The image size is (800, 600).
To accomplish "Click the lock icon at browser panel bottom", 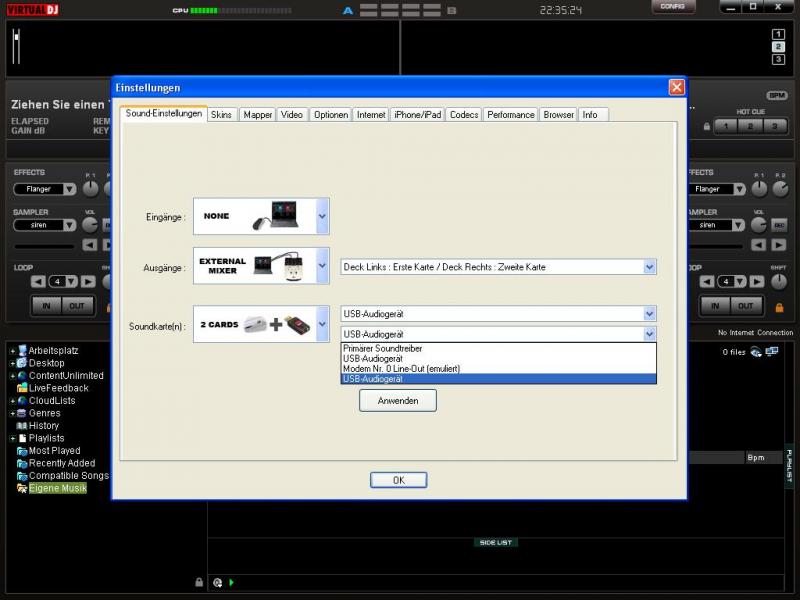I will [199, 582].
